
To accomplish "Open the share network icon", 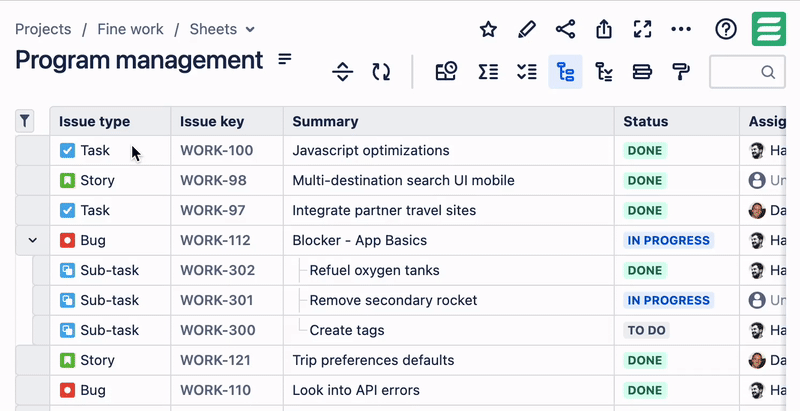I will [565, 29].
